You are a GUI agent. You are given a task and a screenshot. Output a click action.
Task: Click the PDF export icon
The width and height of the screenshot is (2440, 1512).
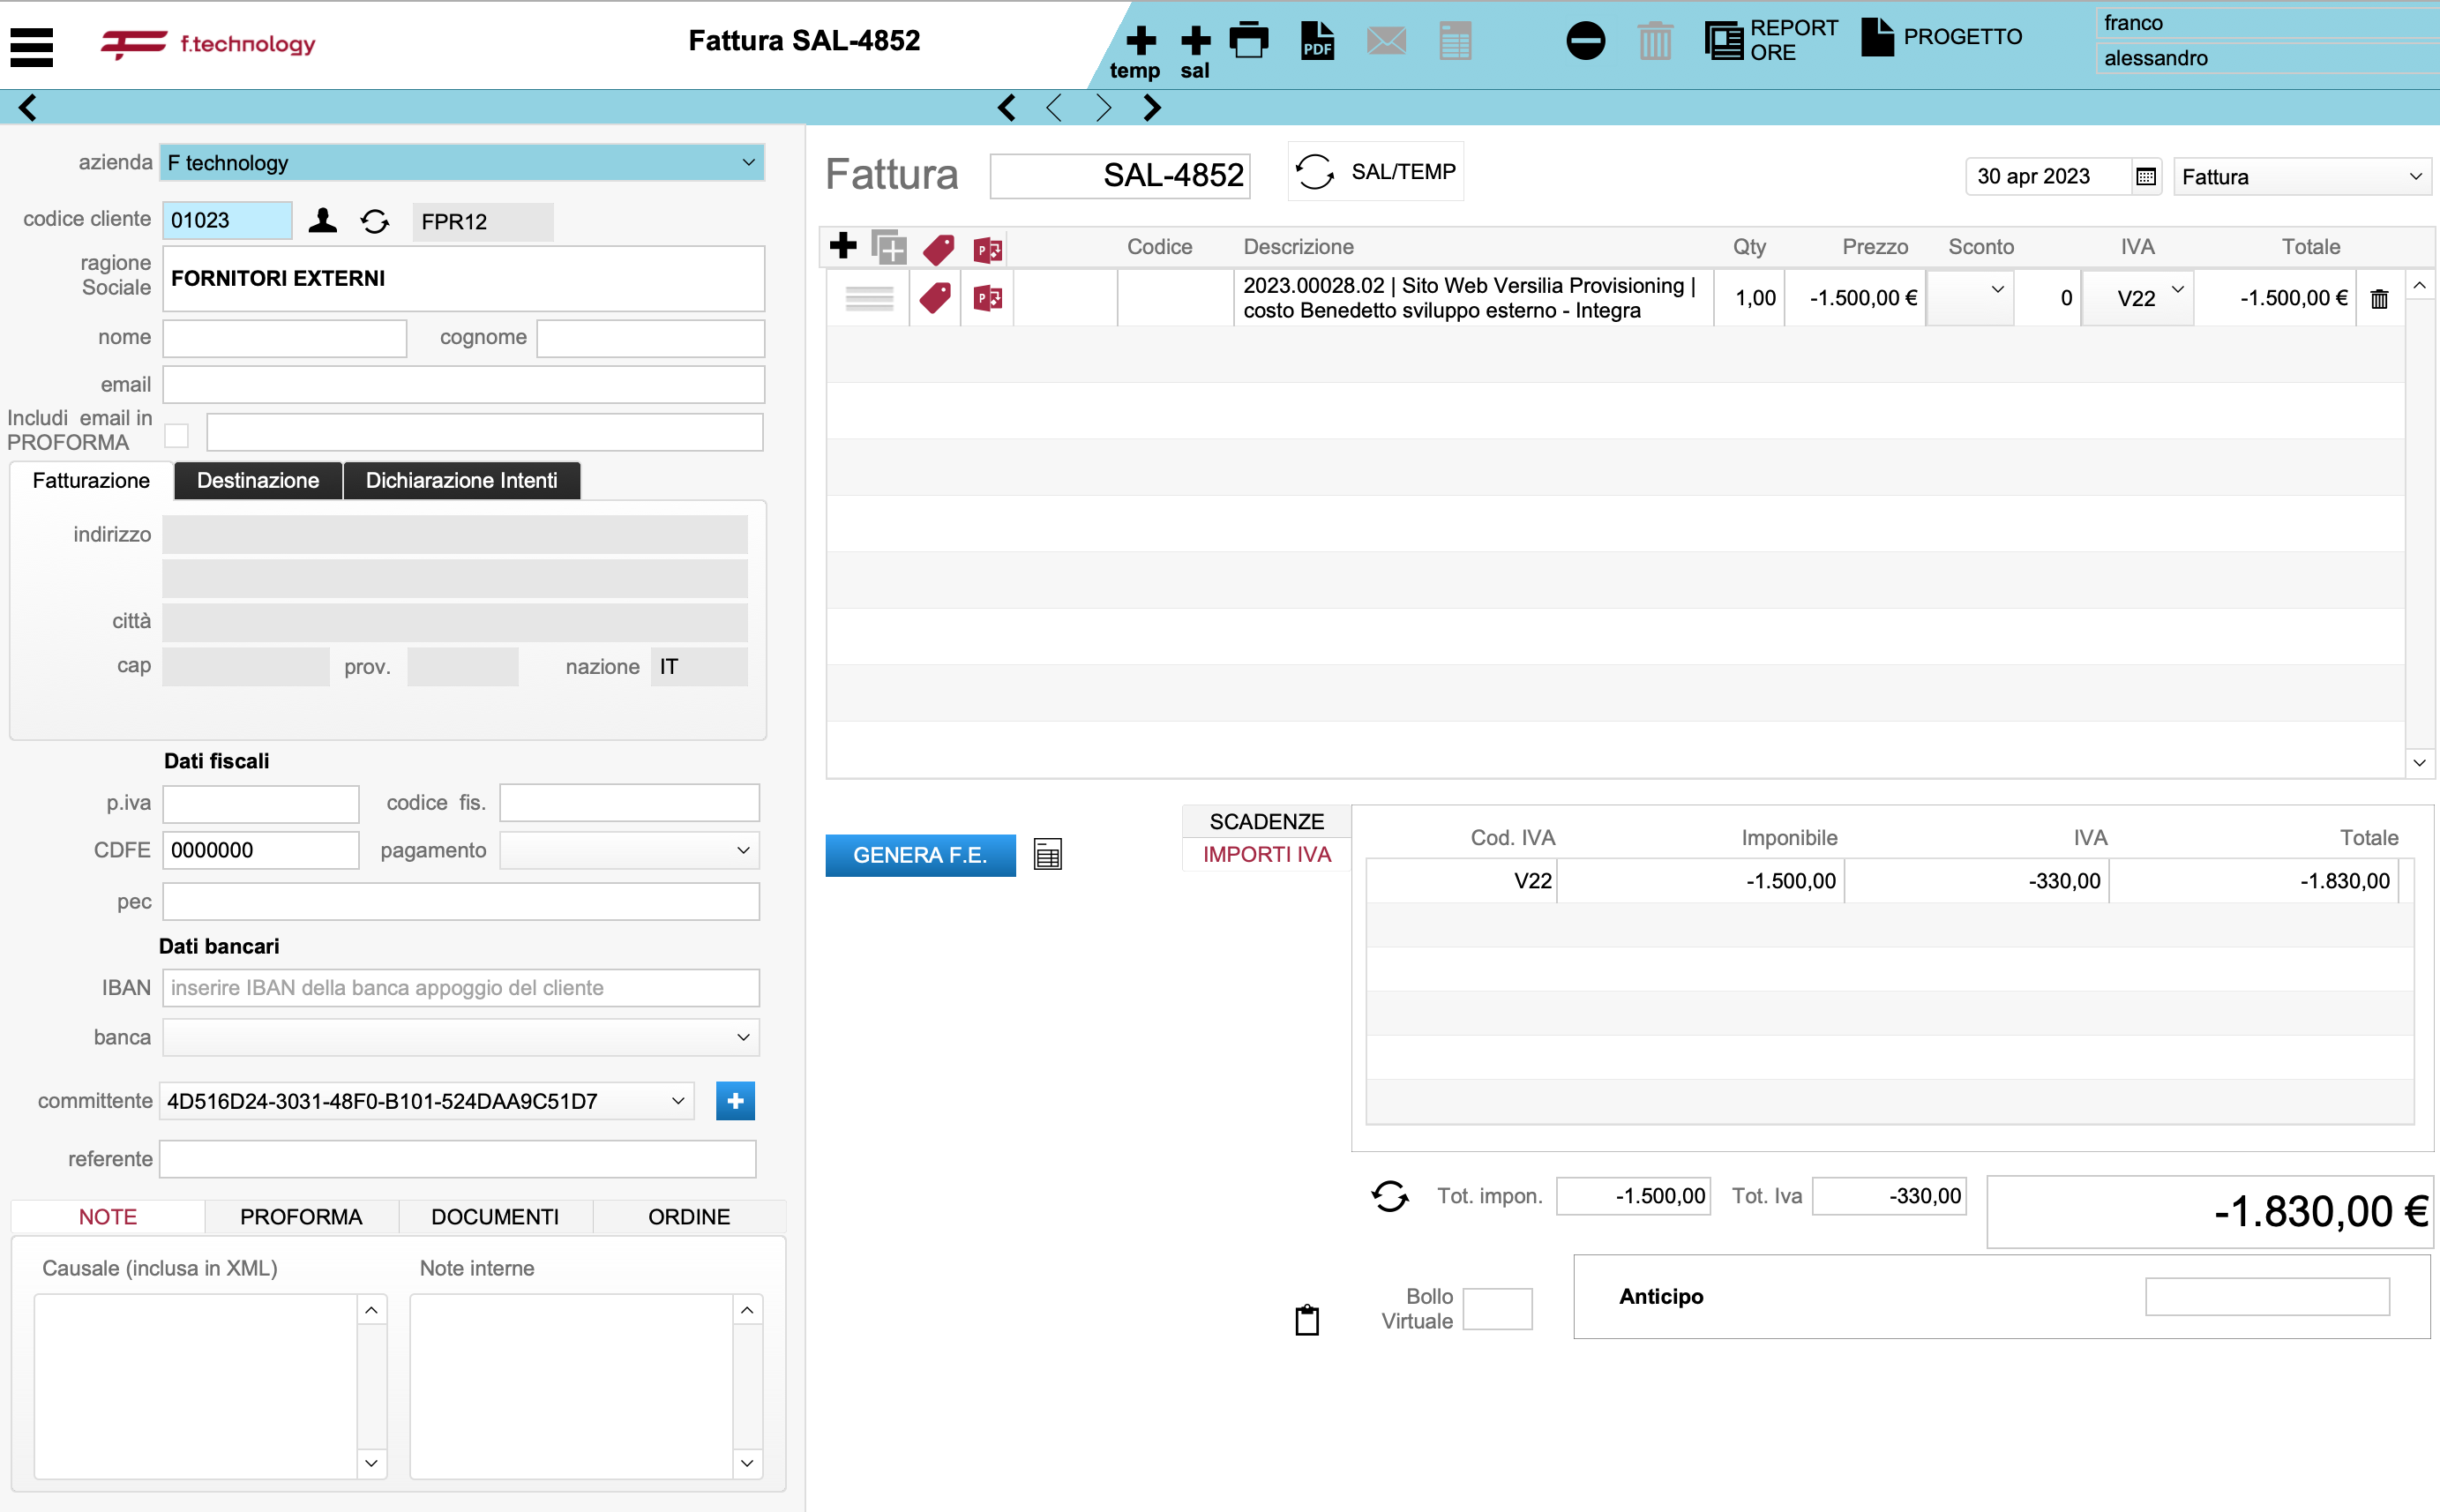[1317, 41]
